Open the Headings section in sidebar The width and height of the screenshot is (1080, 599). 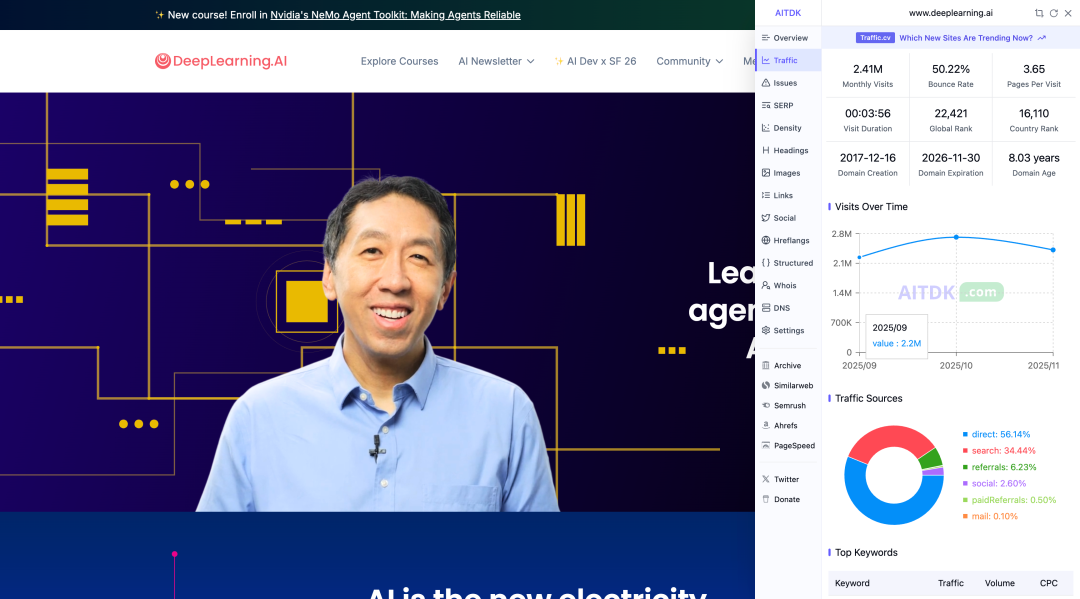pos(788,150)
